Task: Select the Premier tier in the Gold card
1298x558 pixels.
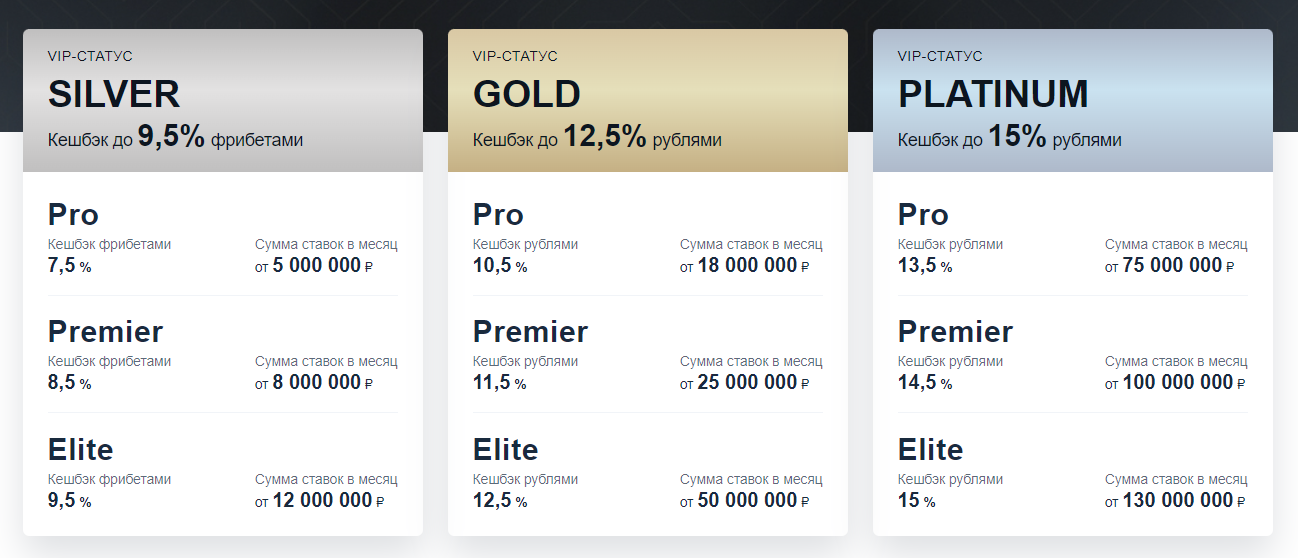Action: click(648, 355)
